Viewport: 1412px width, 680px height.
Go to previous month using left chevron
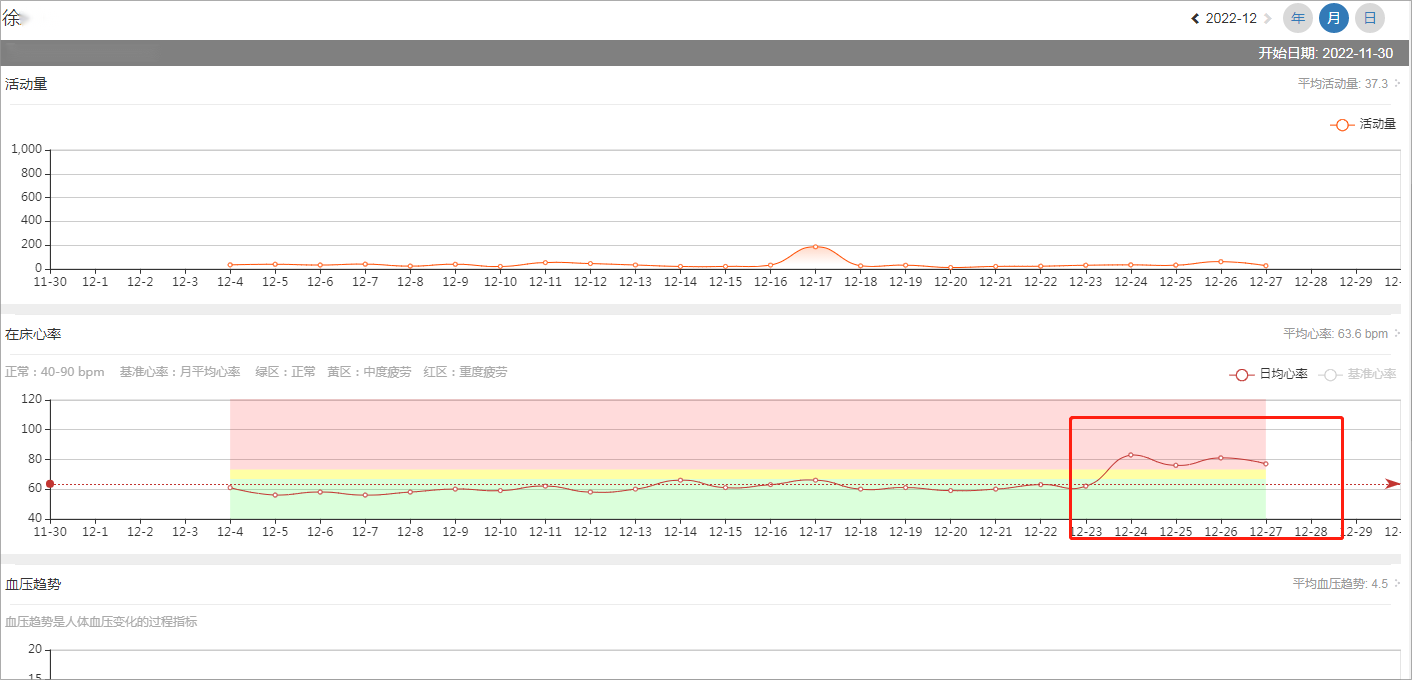[1195, 19]
